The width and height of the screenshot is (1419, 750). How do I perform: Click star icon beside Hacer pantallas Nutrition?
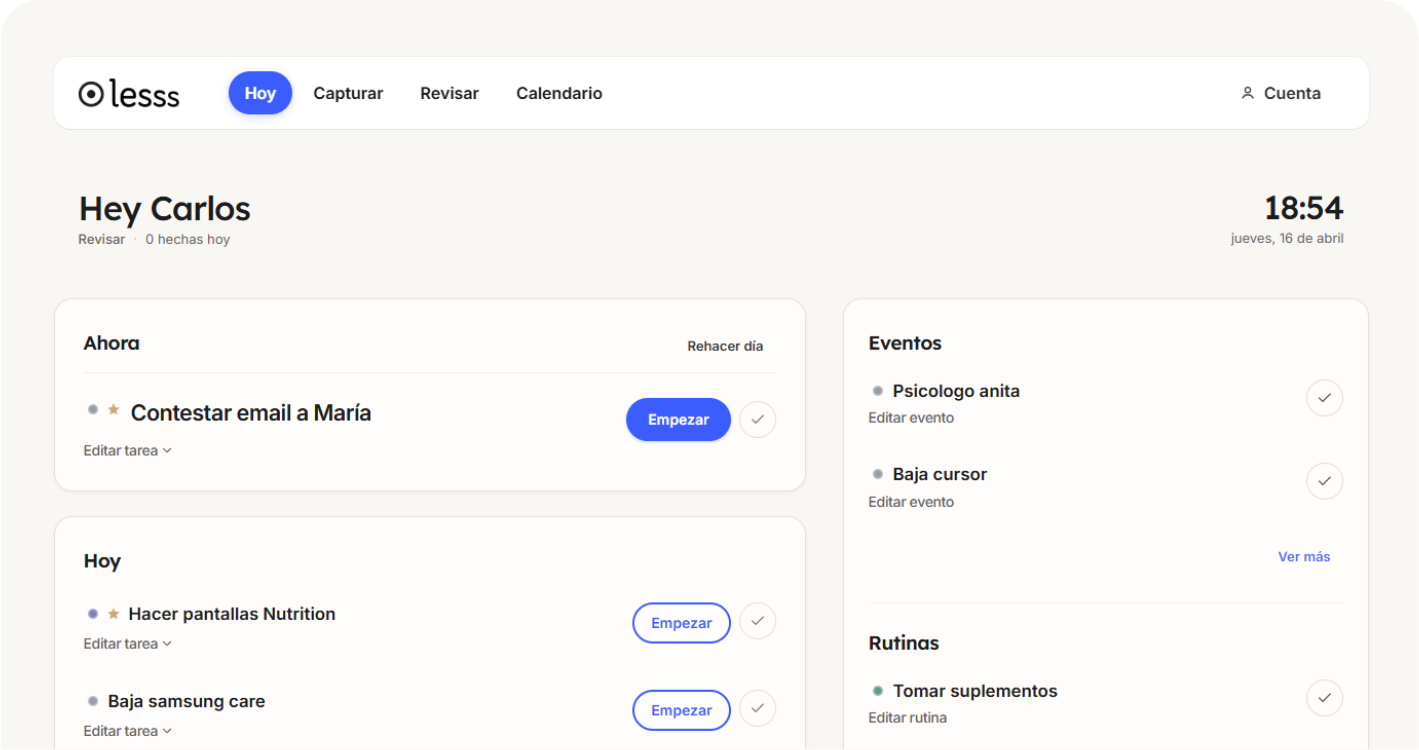tap(113, 614)
